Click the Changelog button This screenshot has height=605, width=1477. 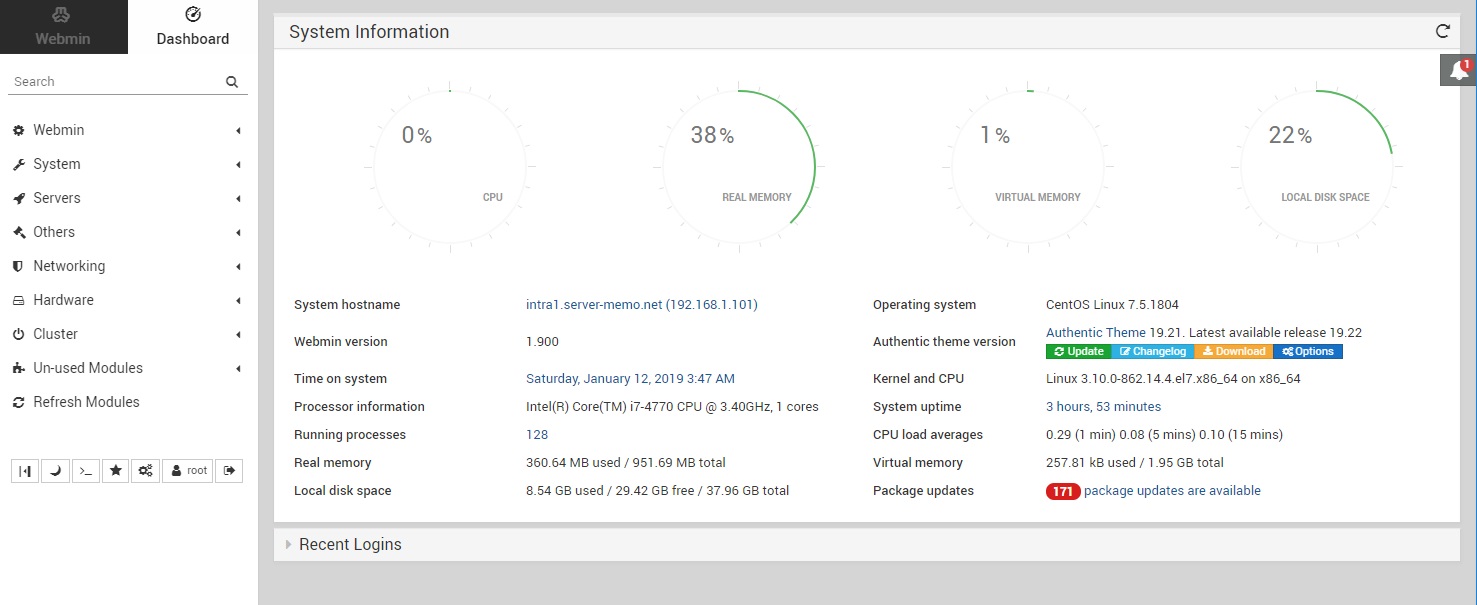pyautogui.click(x=1153, y=352)
